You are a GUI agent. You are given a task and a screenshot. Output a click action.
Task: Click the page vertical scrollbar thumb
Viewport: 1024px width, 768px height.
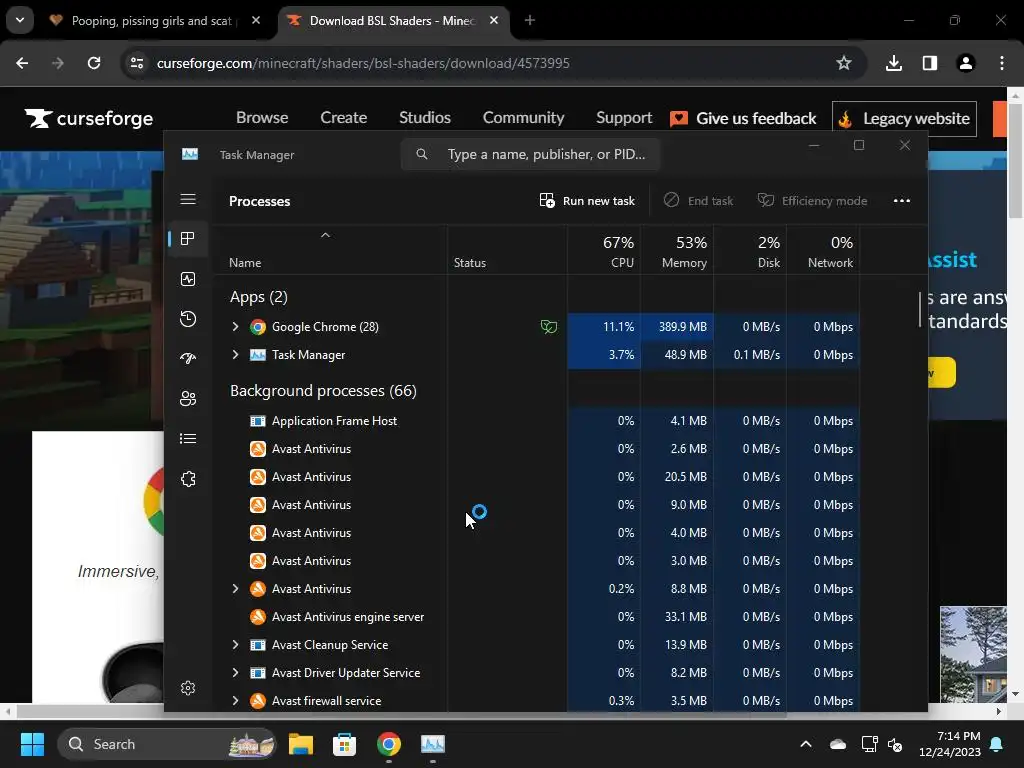pos(1016,160)
